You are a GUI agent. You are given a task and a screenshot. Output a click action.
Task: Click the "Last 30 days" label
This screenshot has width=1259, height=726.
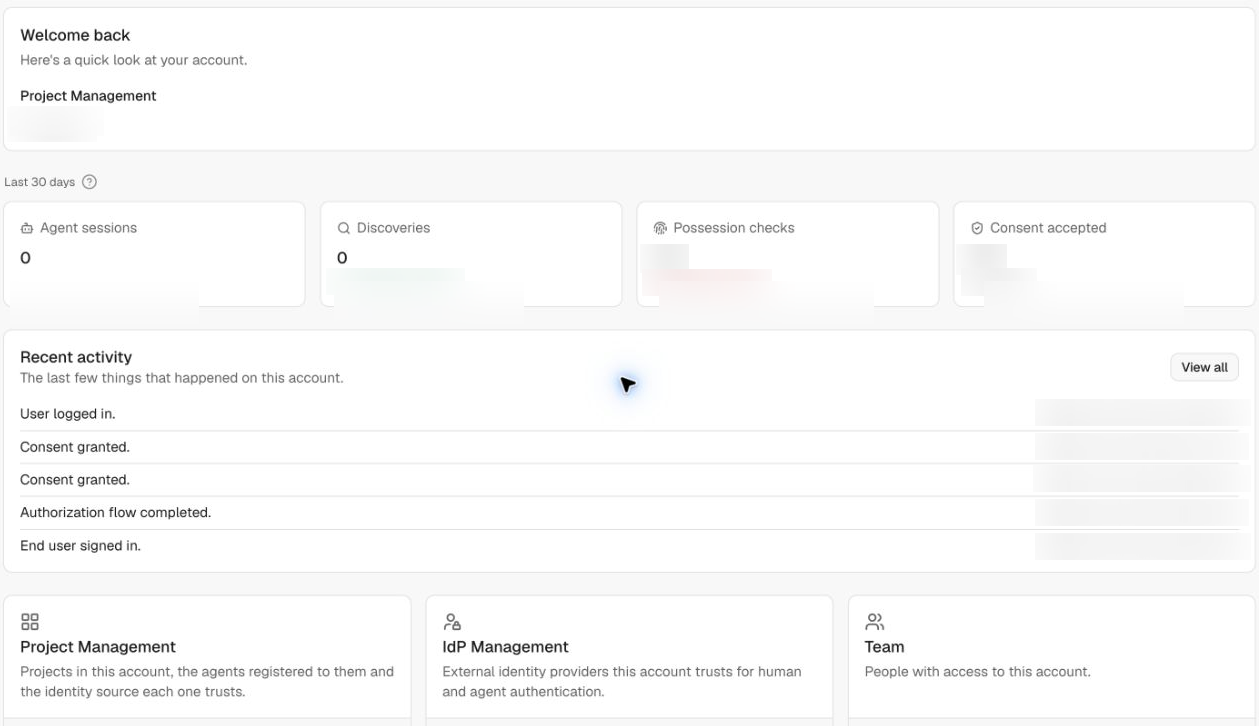tap(40, 182)
